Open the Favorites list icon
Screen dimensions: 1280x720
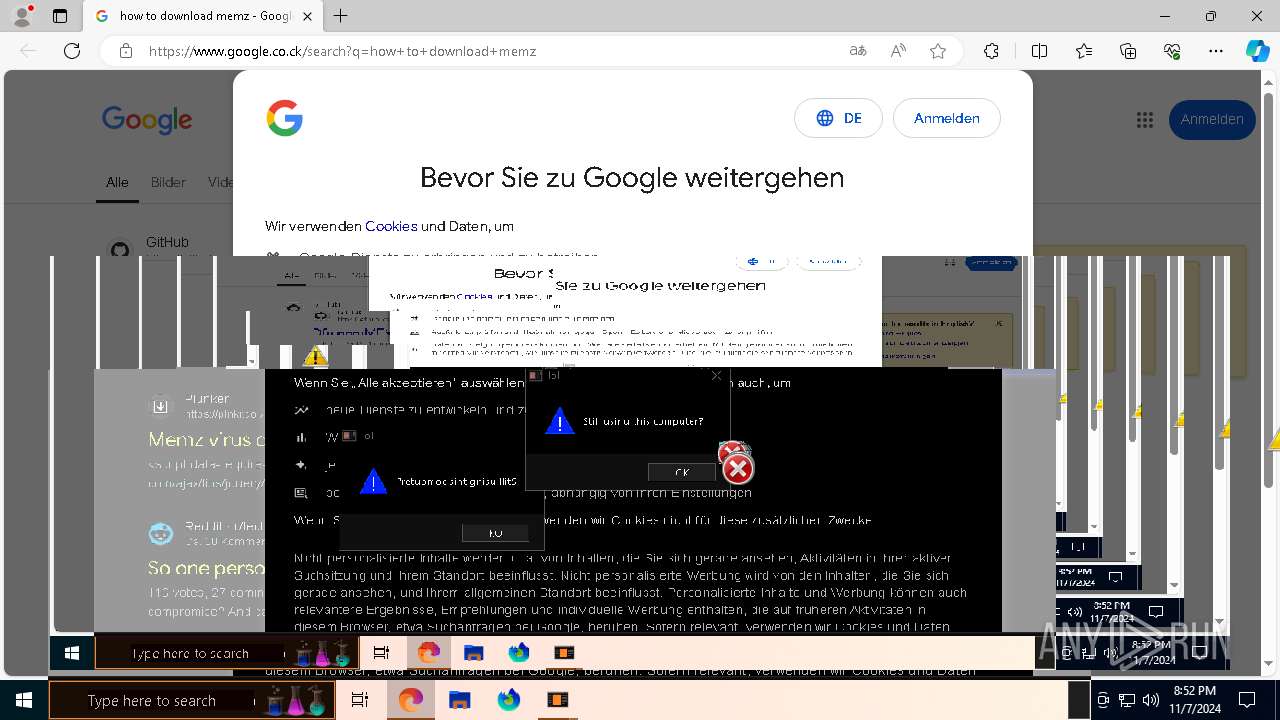(1084, 51)
